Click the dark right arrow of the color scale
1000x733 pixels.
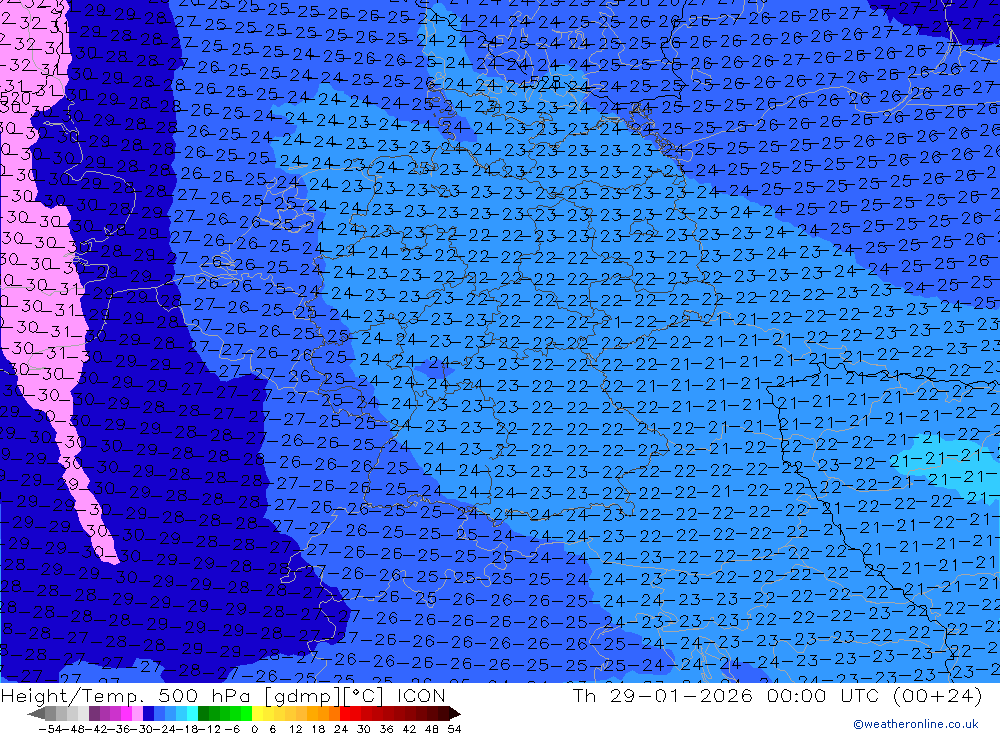pyautogui.click(x=455, y=714)
